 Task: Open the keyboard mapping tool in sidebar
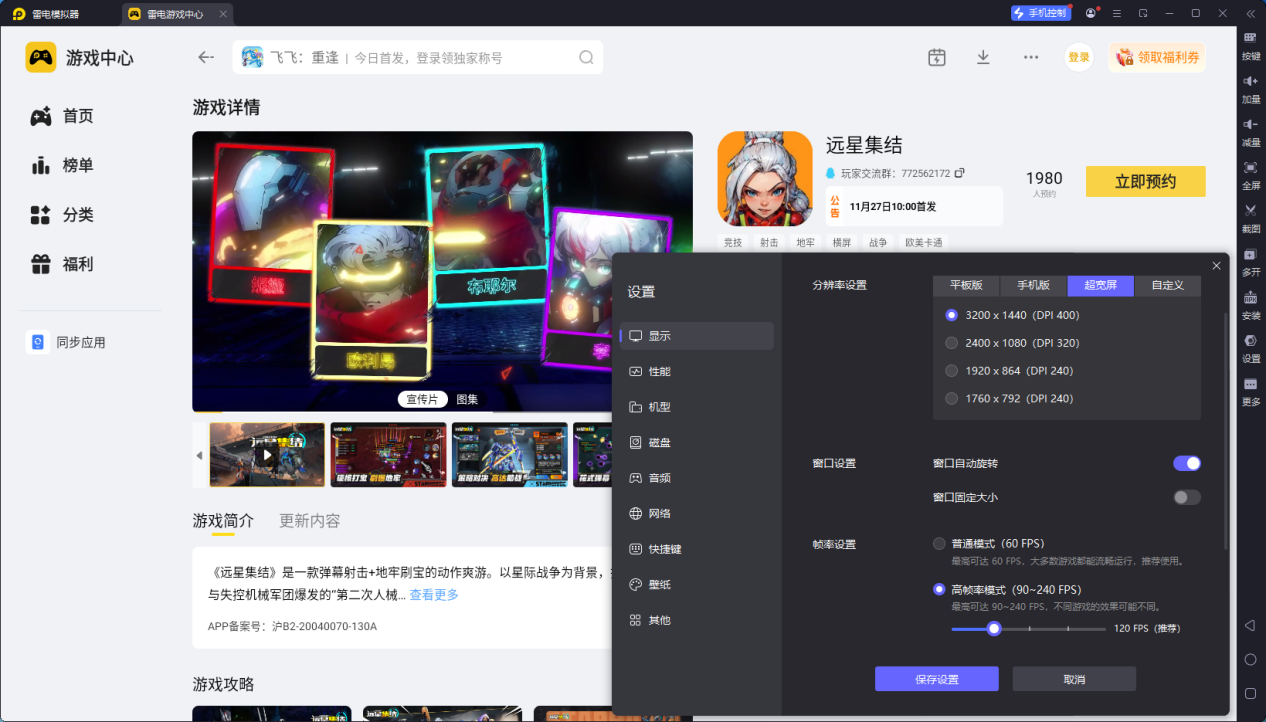pos(1250,38)
